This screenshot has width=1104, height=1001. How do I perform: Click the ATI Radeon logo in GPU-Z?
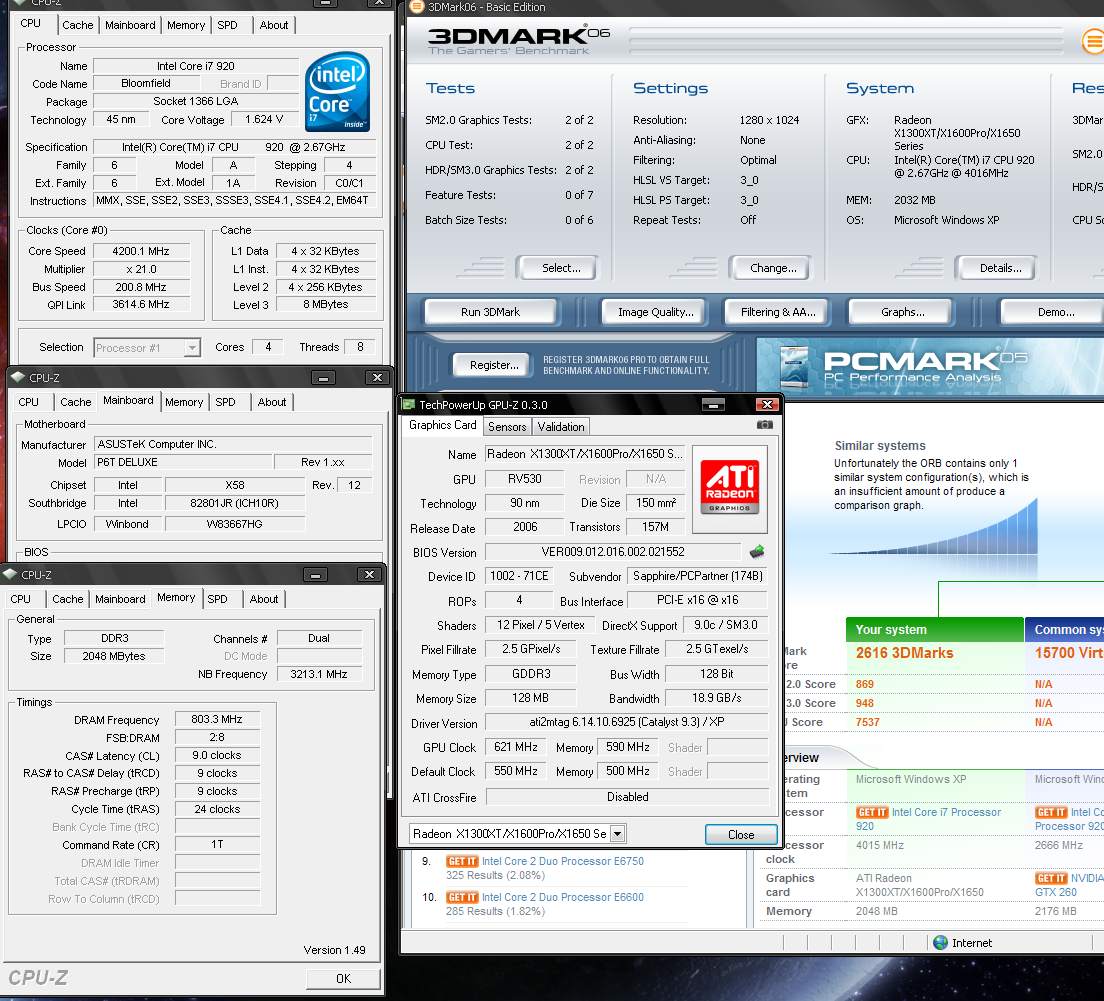tap(729, 488)
